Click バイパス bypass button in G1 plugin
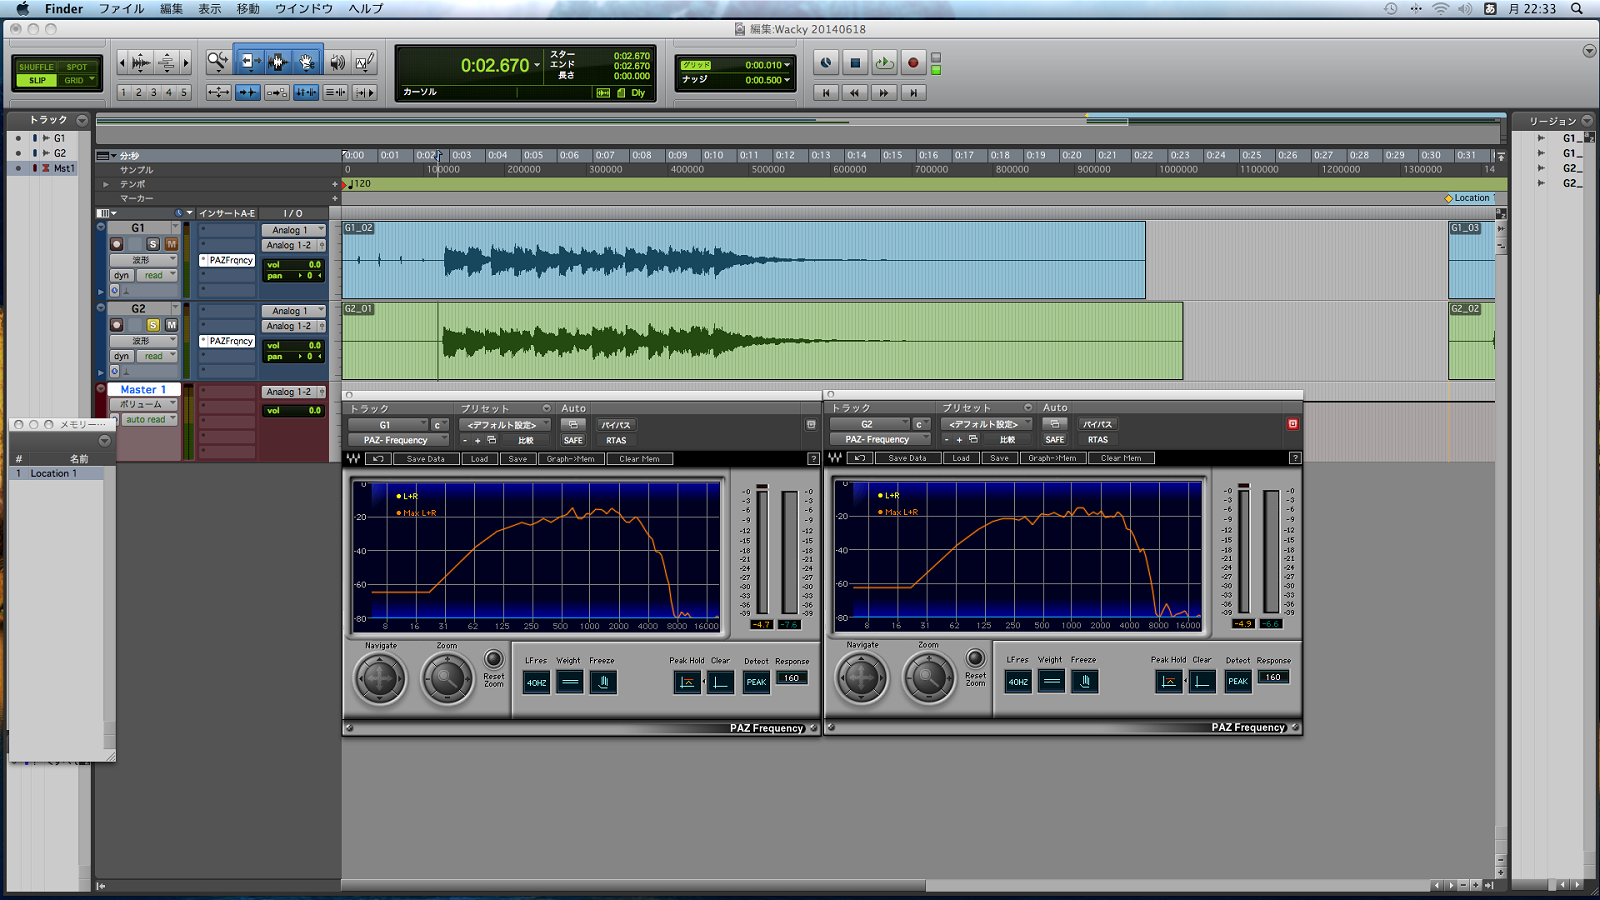Image resolution: width=1600 pixels, height=900 pixels. (616, 425)
